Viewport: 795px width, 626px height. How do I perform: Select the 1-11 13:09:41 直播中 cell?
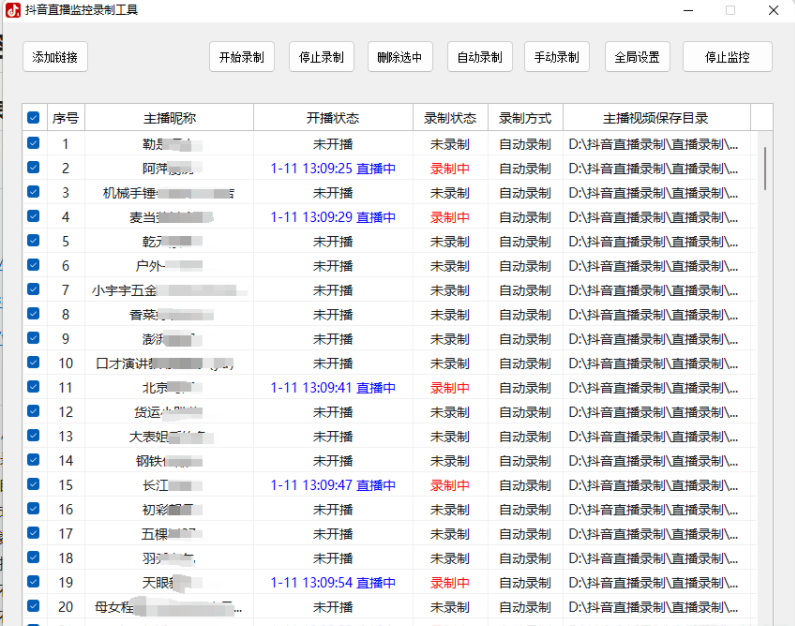(333, 388)
